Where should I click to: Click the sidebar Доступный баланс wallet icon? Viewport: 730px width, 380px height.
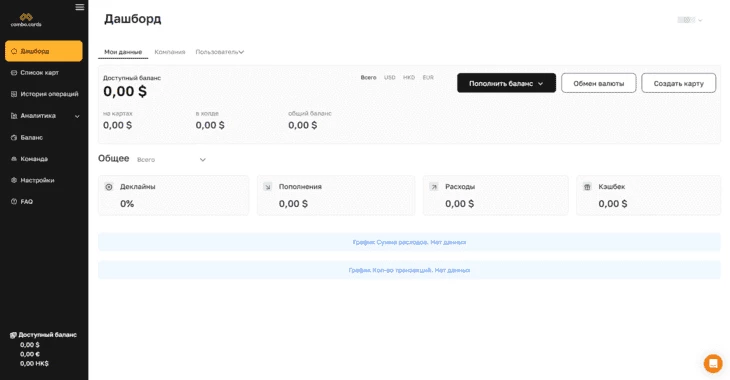point(13,335)
